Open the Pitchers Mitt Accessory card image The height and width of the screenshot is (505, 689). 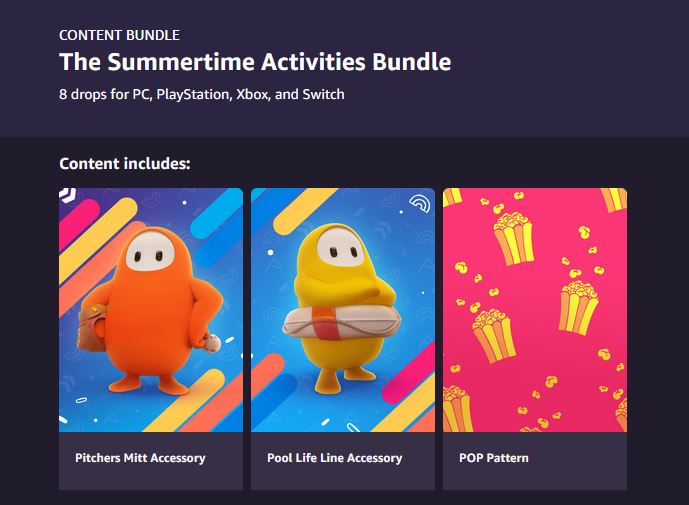[x=151, y=310]
